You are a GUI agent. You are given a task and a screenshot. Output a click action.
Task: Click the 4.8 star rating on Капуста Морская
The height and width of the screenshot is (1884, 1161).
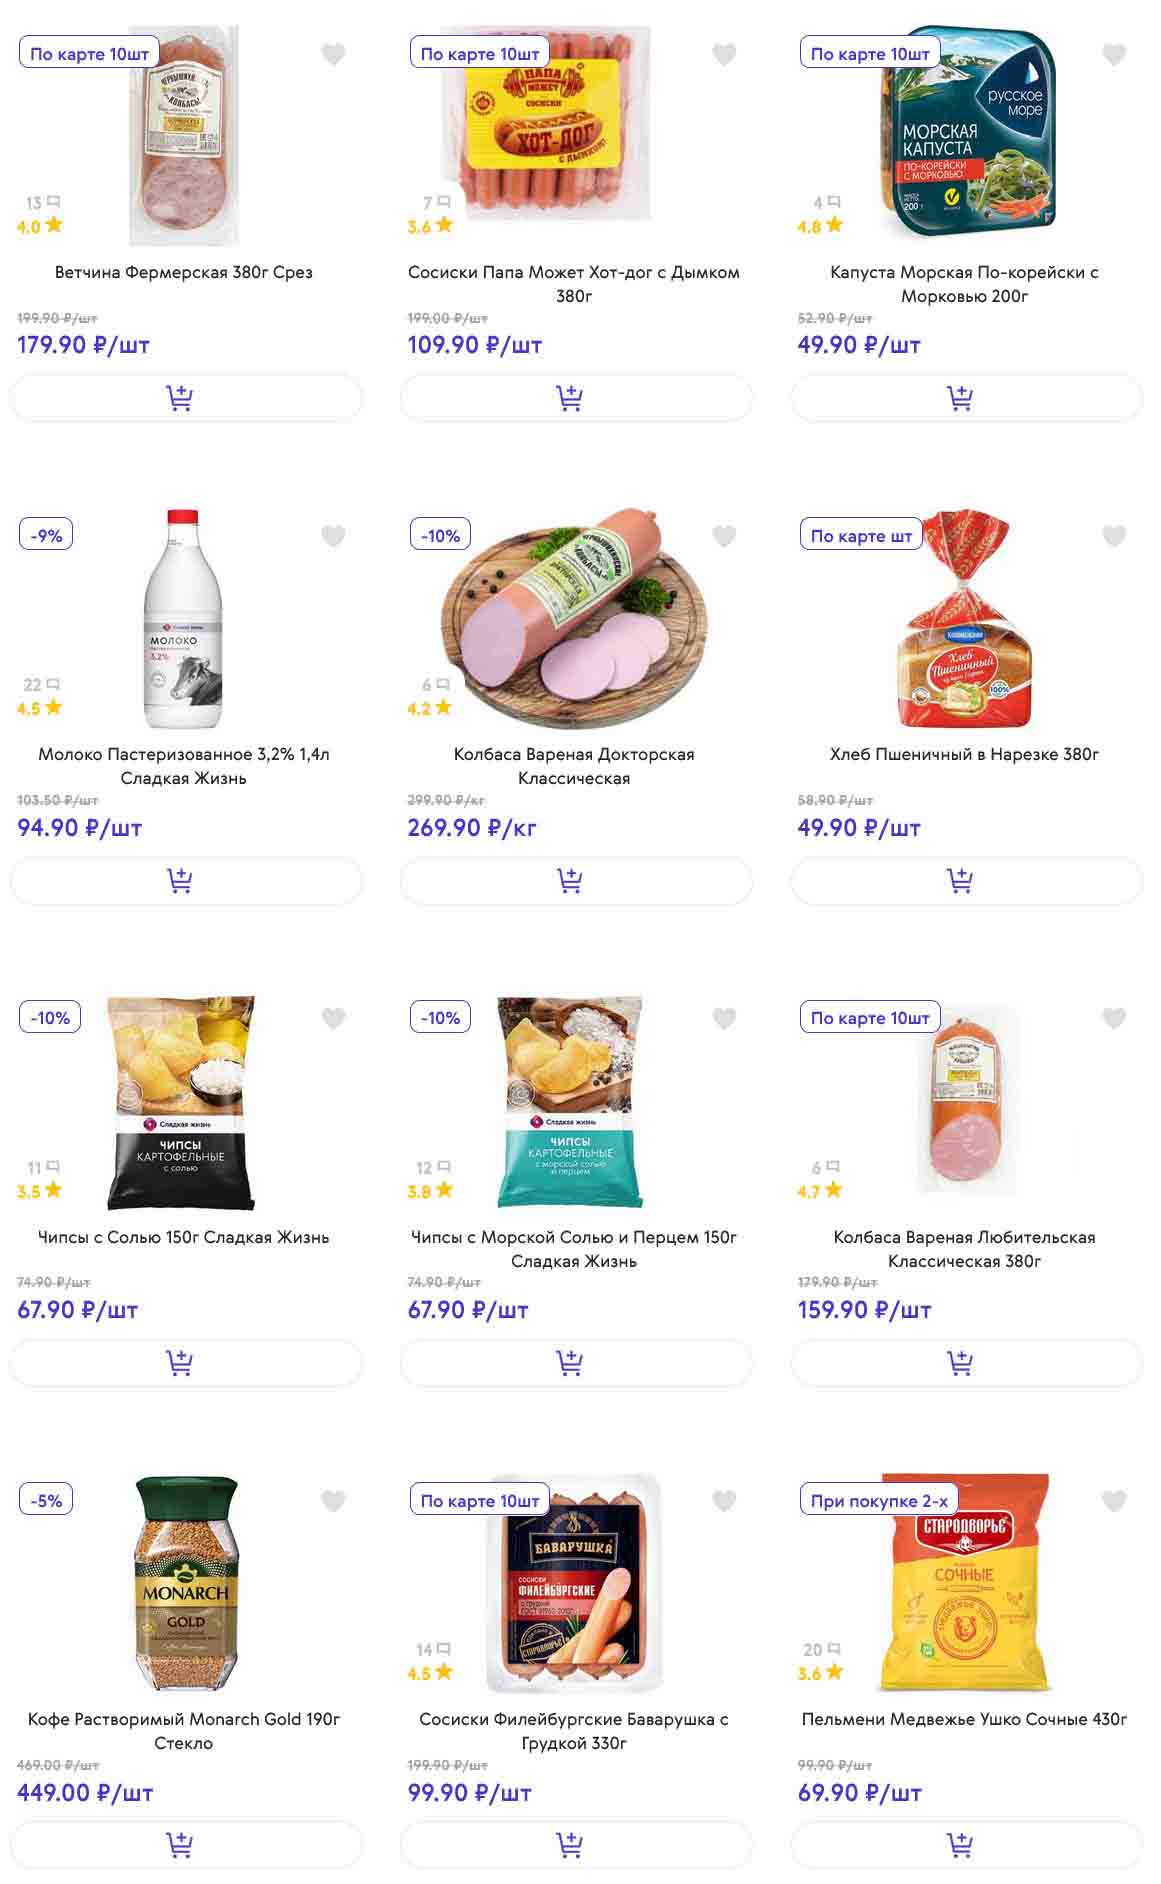click(820, 226)
